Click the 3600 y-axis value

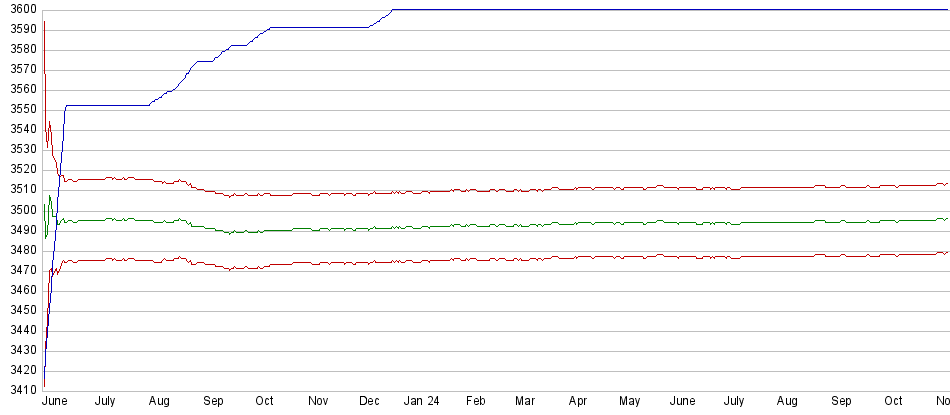[x=20, y=10]
